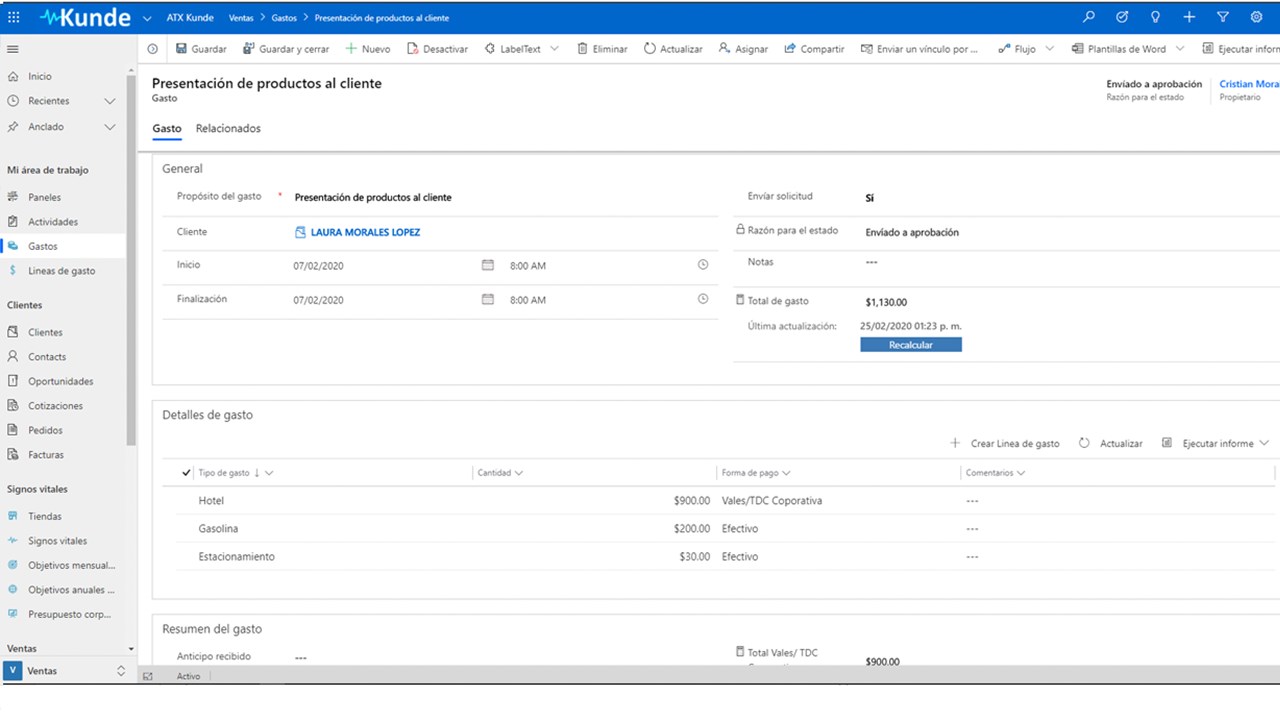The width and height of the screenshot is (1280, 720).
Task: Create a new record with Nuevo
Action: coord(368,49)
